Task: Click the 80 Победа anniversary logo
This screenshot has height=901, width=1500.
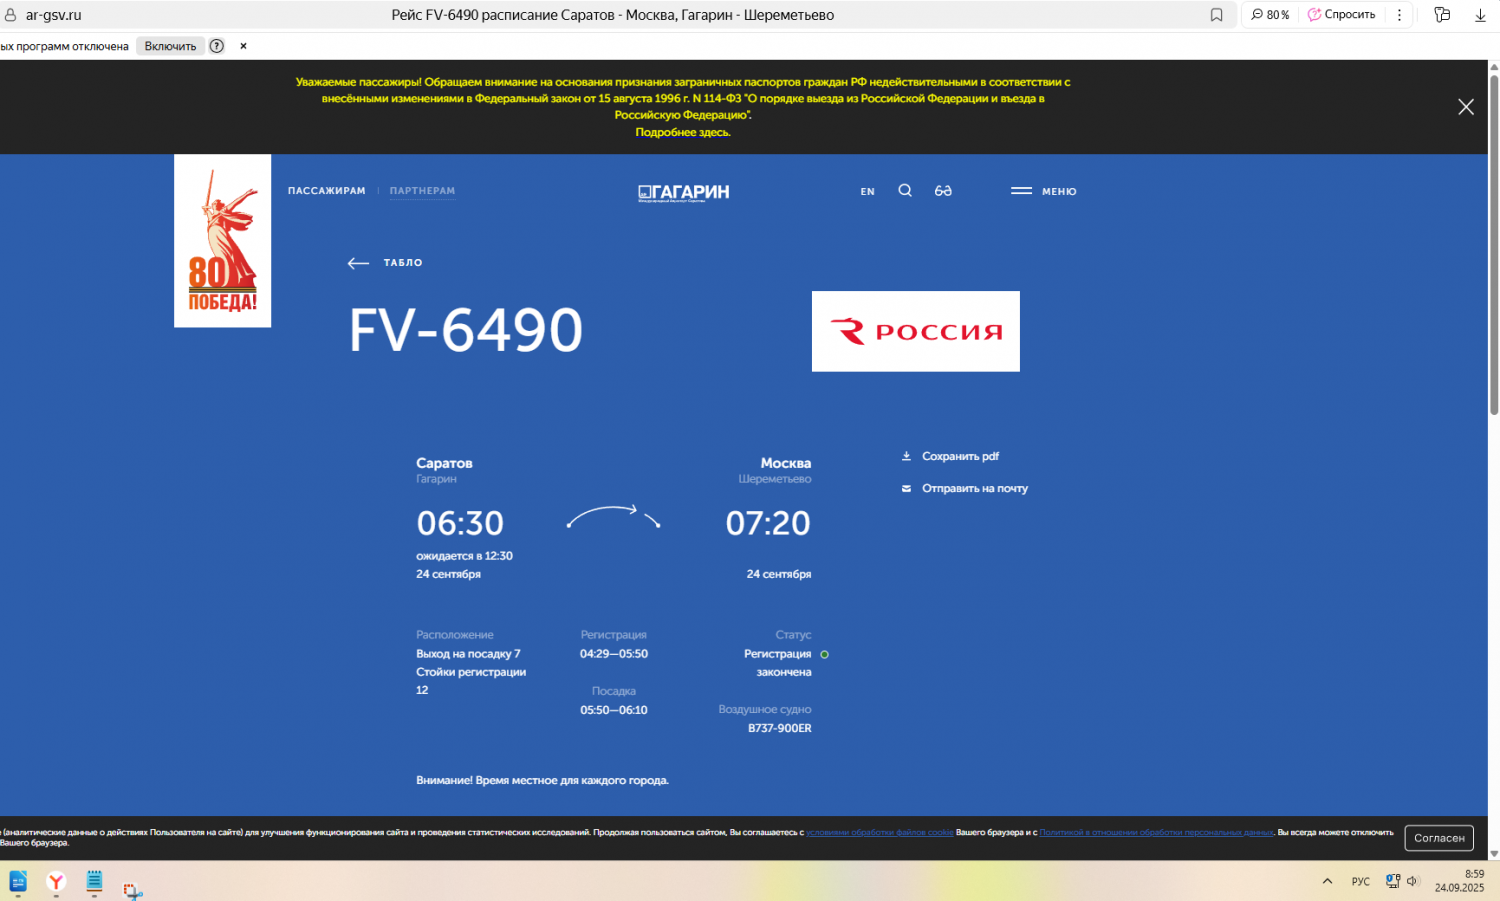Action: click(222, 241)
